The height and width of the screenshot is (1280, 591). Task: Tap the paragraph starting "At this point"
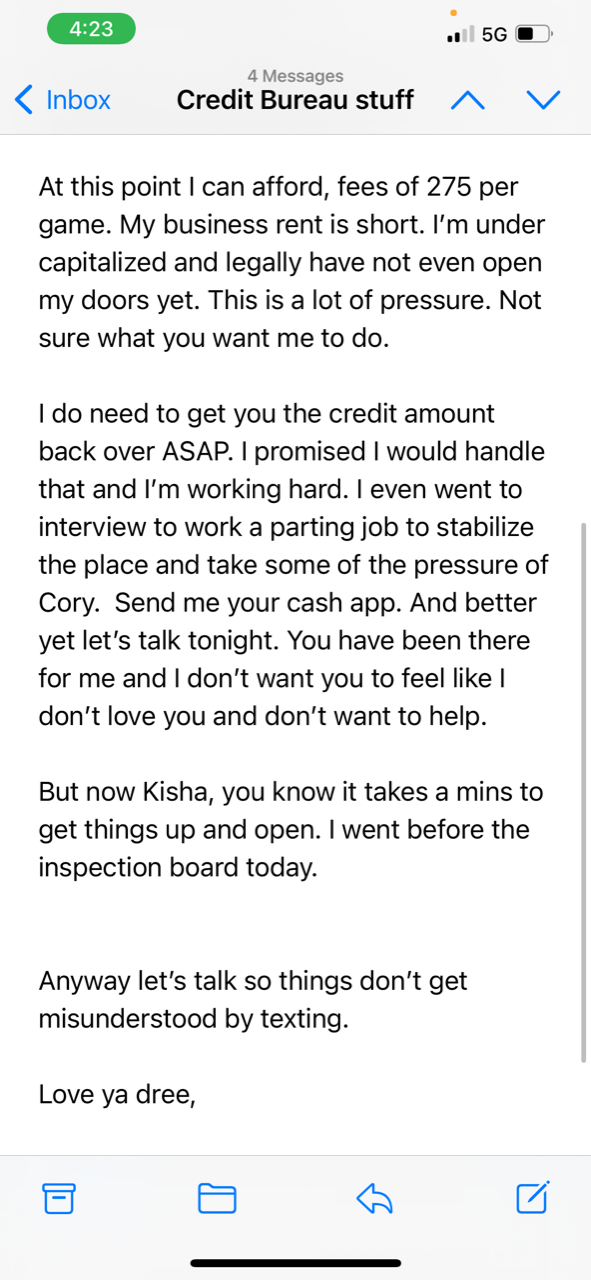(292, 262)
